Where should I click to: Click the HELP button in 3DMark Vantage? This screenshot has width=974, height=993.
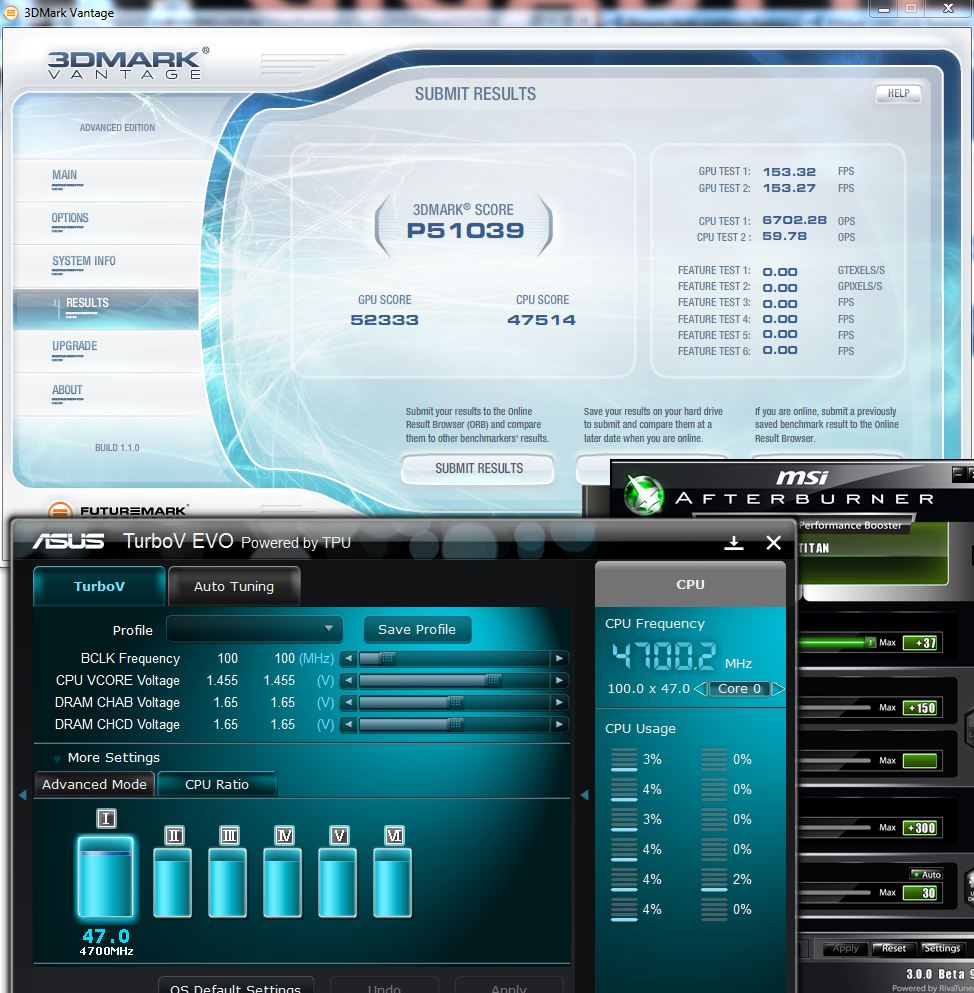898,94
